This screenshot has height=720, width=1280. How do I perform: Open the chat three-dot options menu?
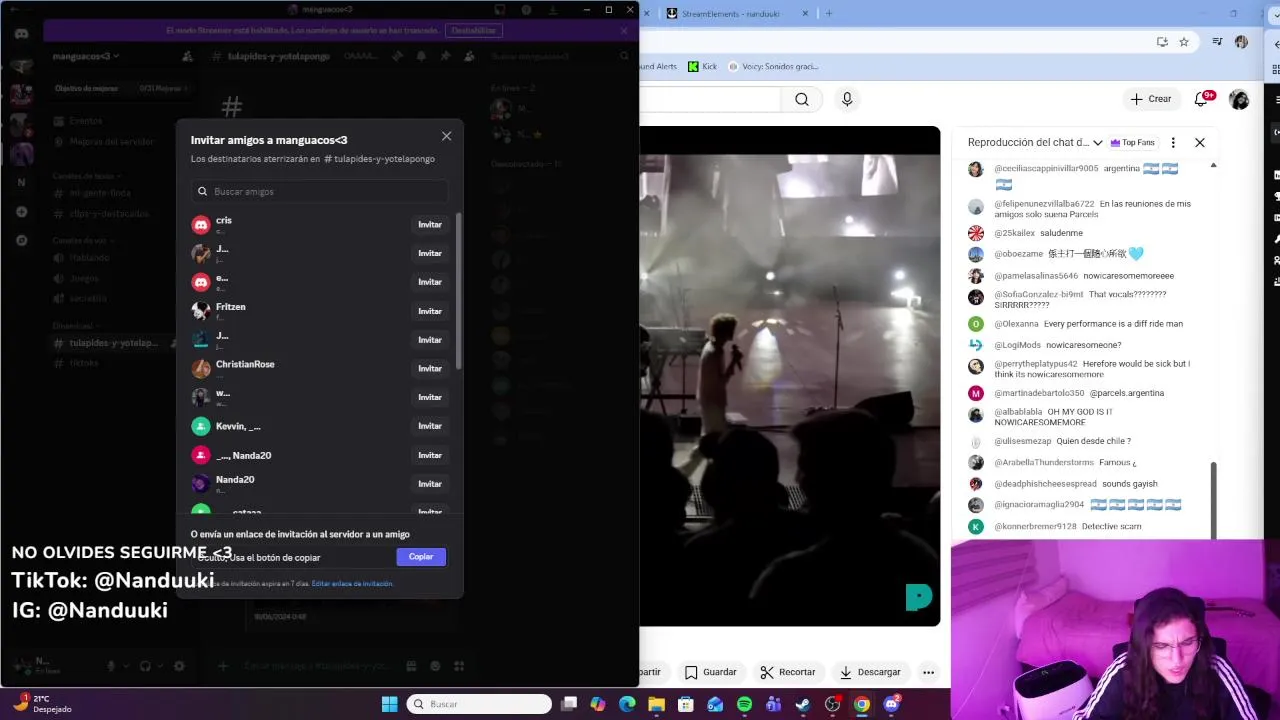tap(1173, 142)
